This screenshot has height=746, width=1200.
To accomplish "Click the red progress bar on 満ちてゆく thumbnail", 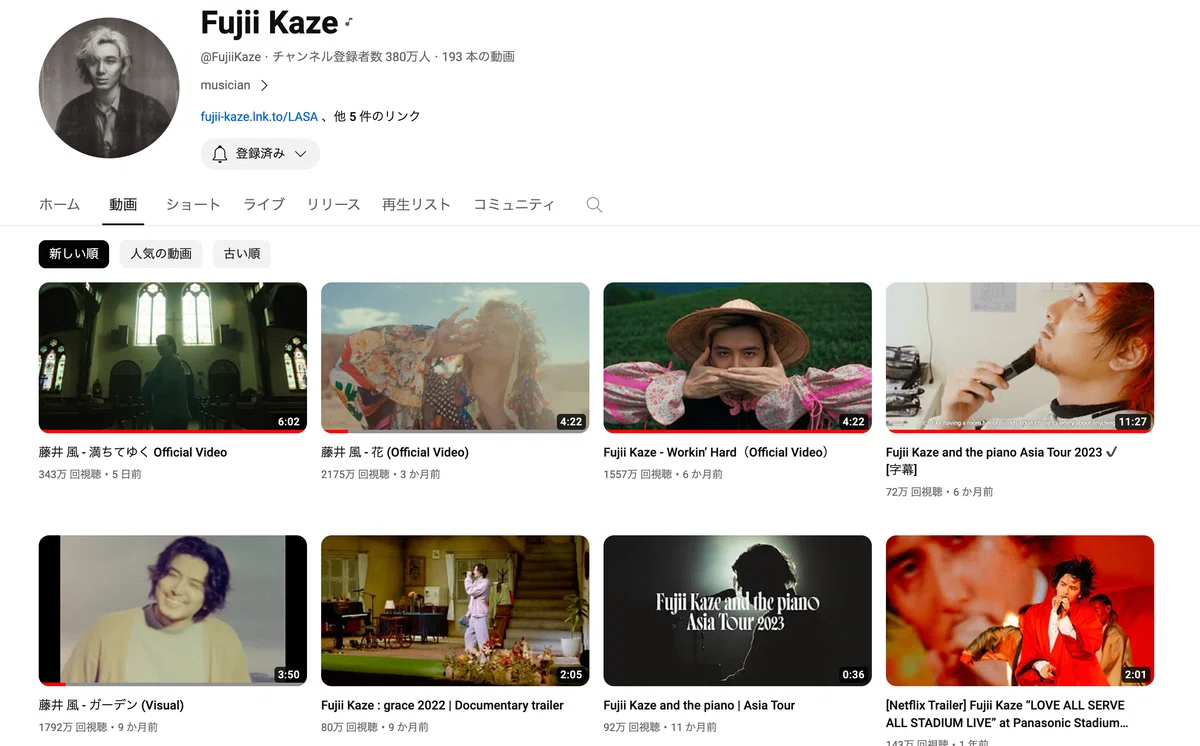I will coord(173,431).
